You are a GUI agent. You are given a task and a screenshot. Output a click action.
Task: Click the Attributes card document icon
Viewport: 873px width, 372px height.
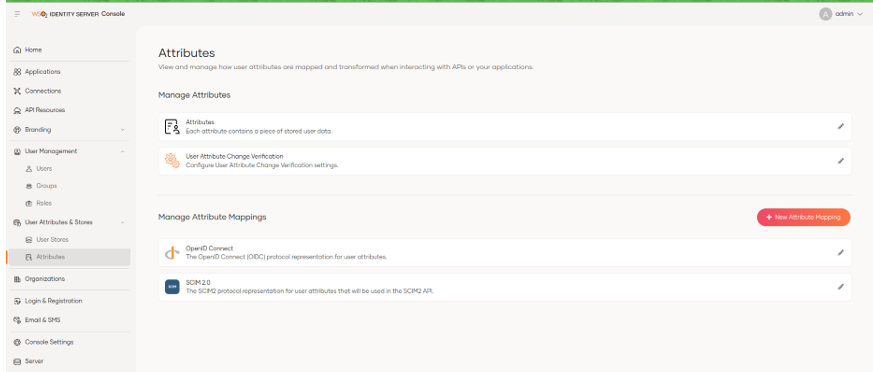[172, 126]
